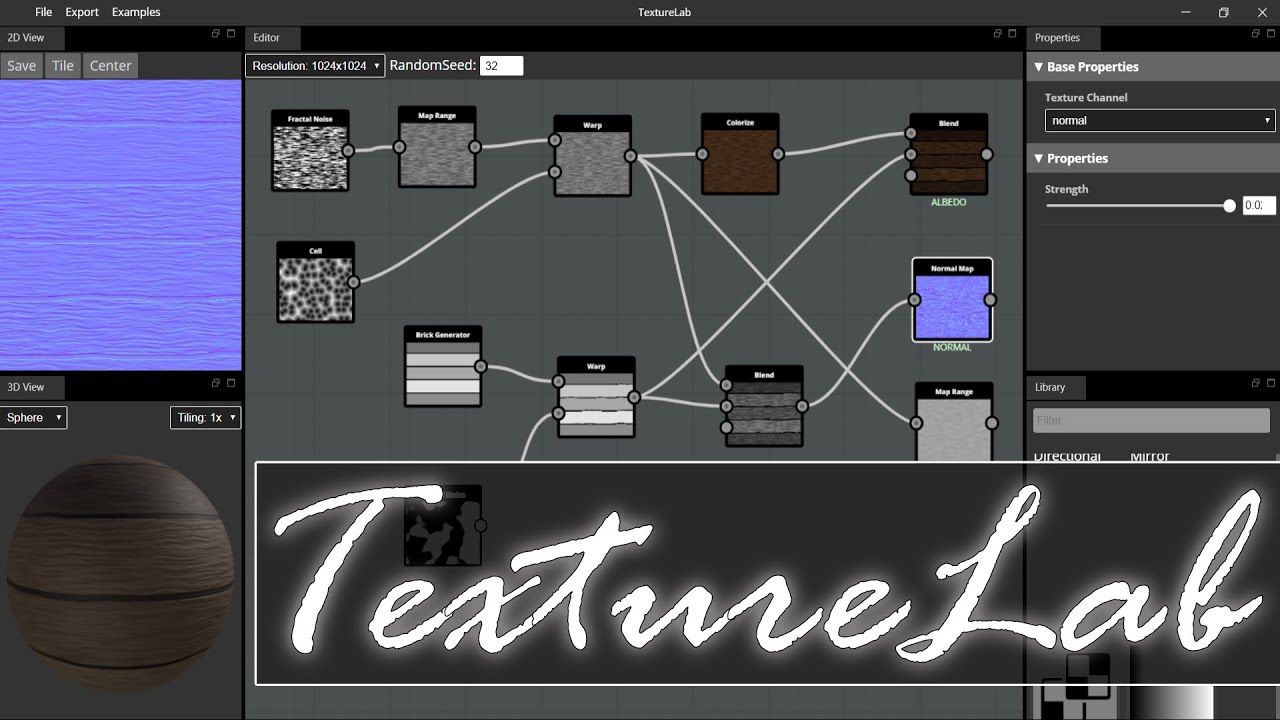
Task: Select the Cell node
Action: 315,282
